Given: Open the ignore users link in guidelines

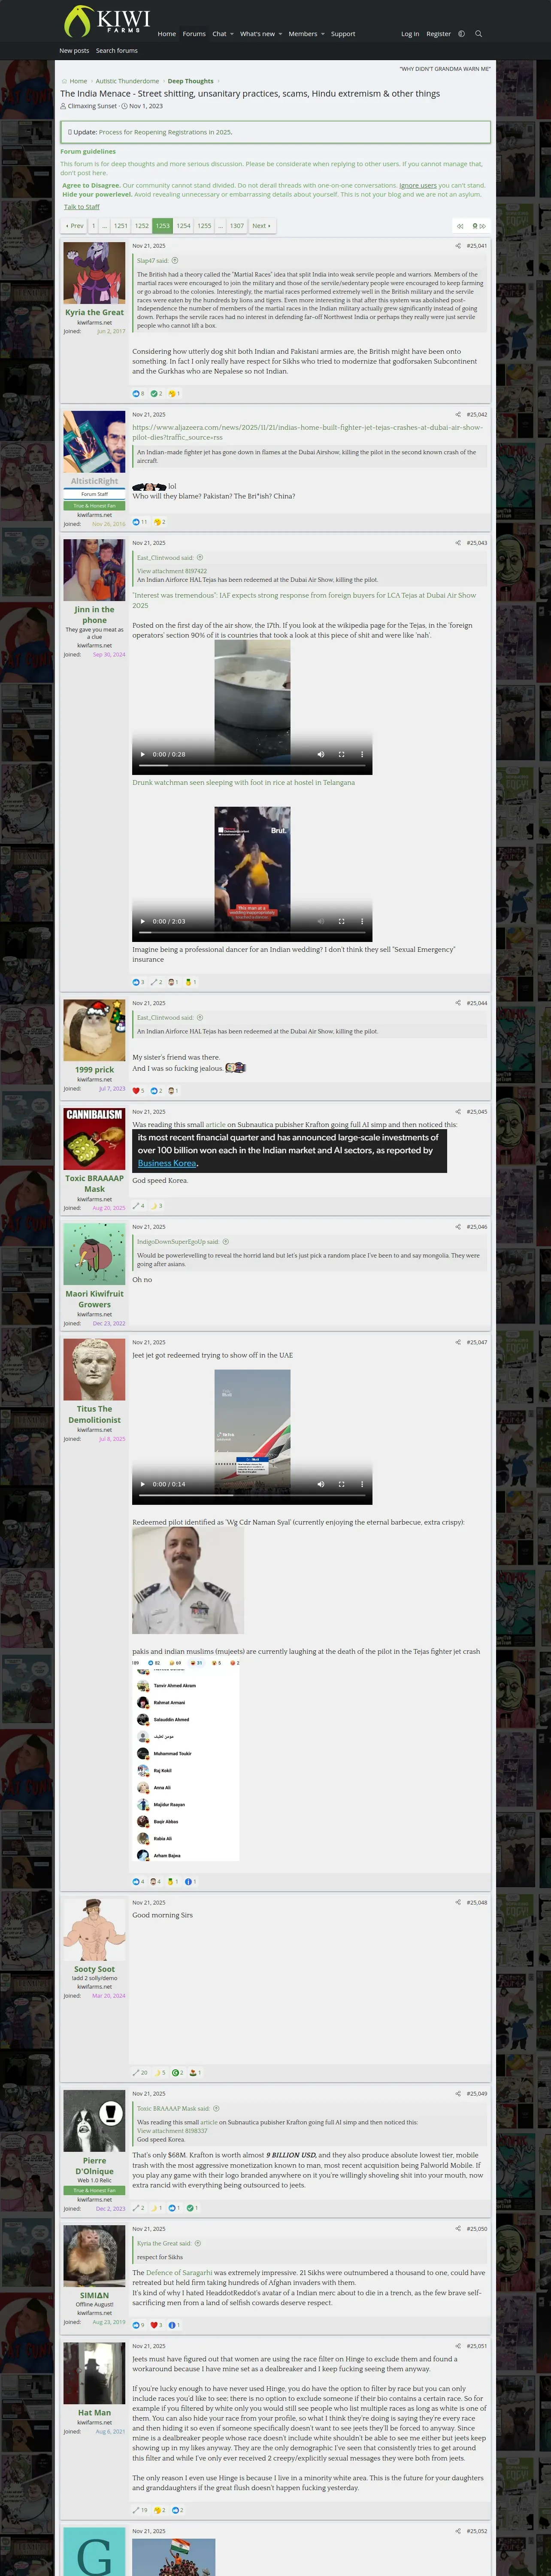Looking at the screenshot, I should [x=418, y=185].
